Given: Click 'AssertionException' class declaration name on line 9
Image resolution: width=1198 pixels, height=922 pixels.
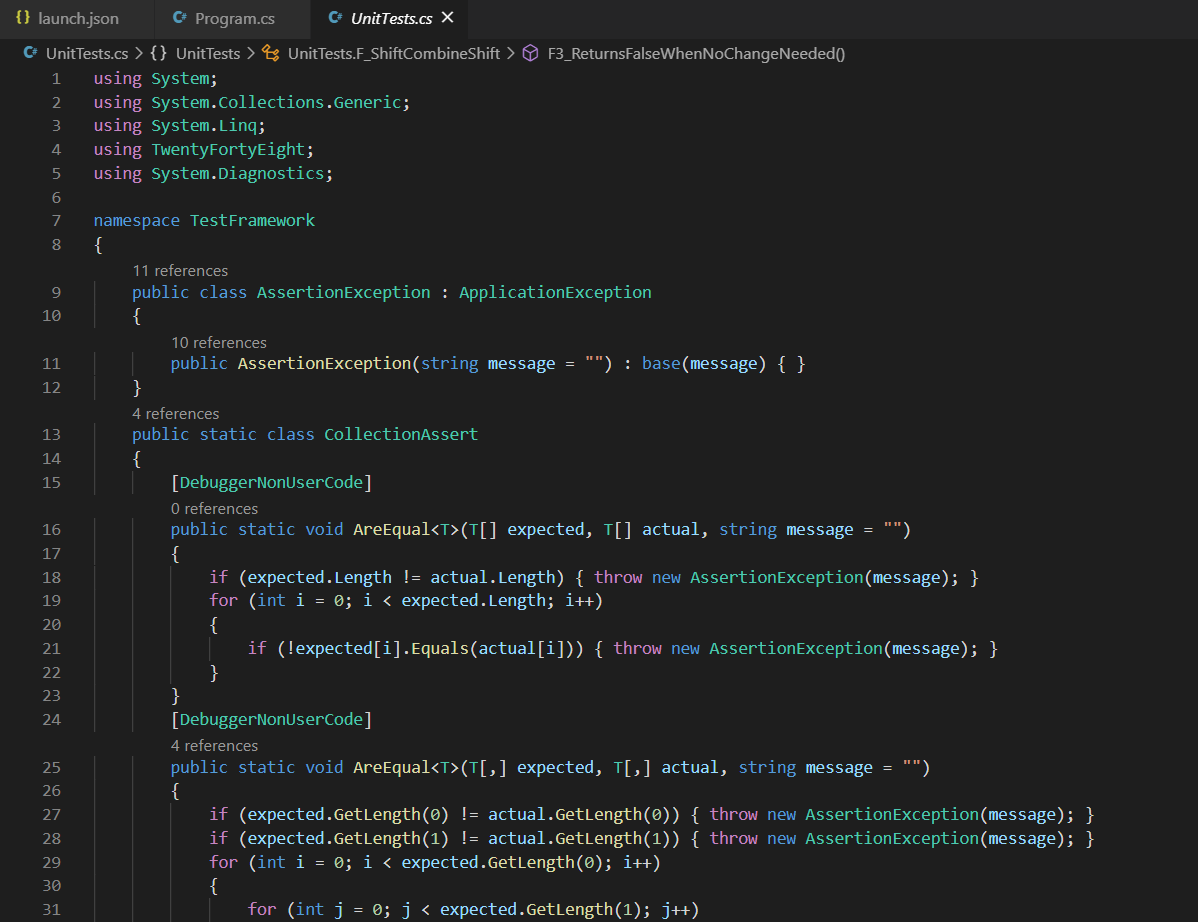Looking at the screenshot, I should click(x=344, y=293).
